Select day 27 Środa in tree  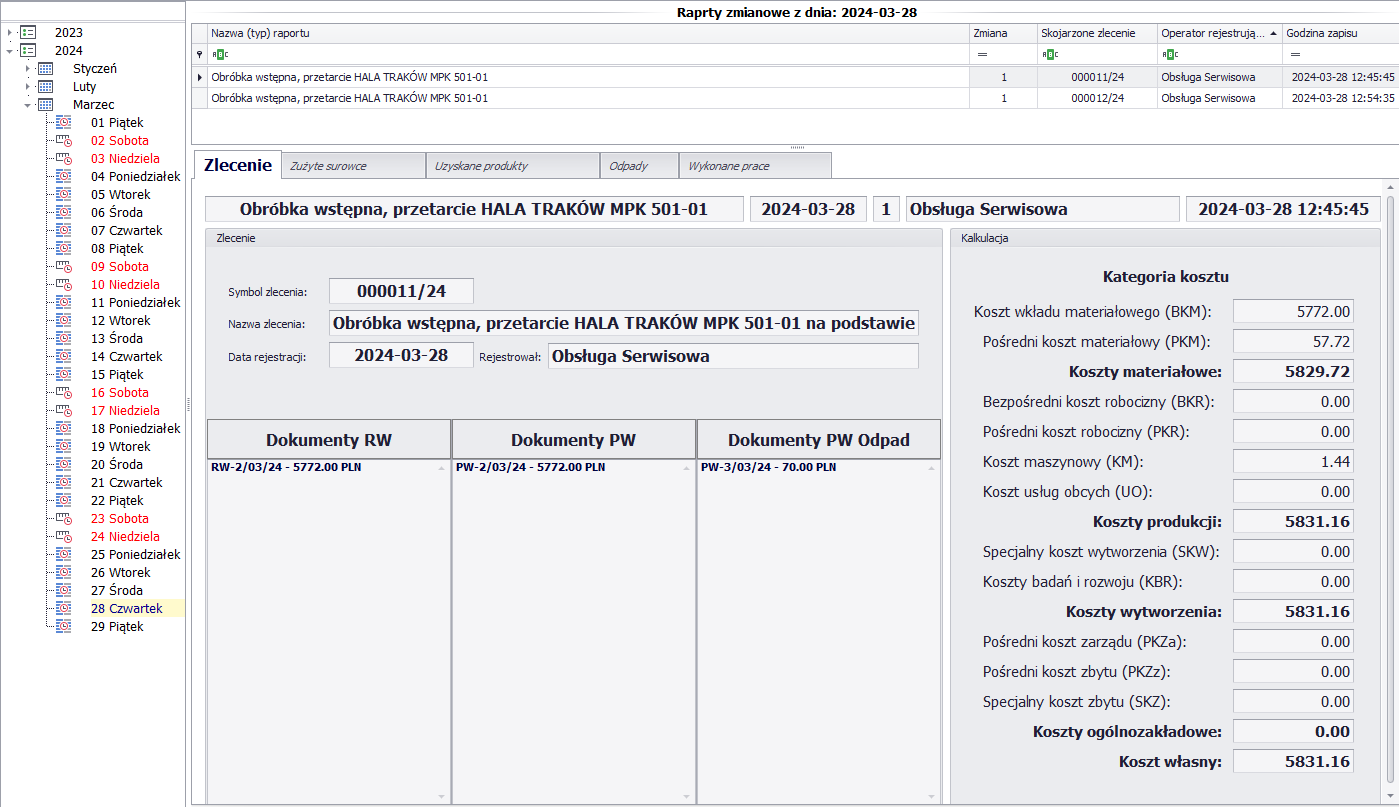tap(117, 591)
